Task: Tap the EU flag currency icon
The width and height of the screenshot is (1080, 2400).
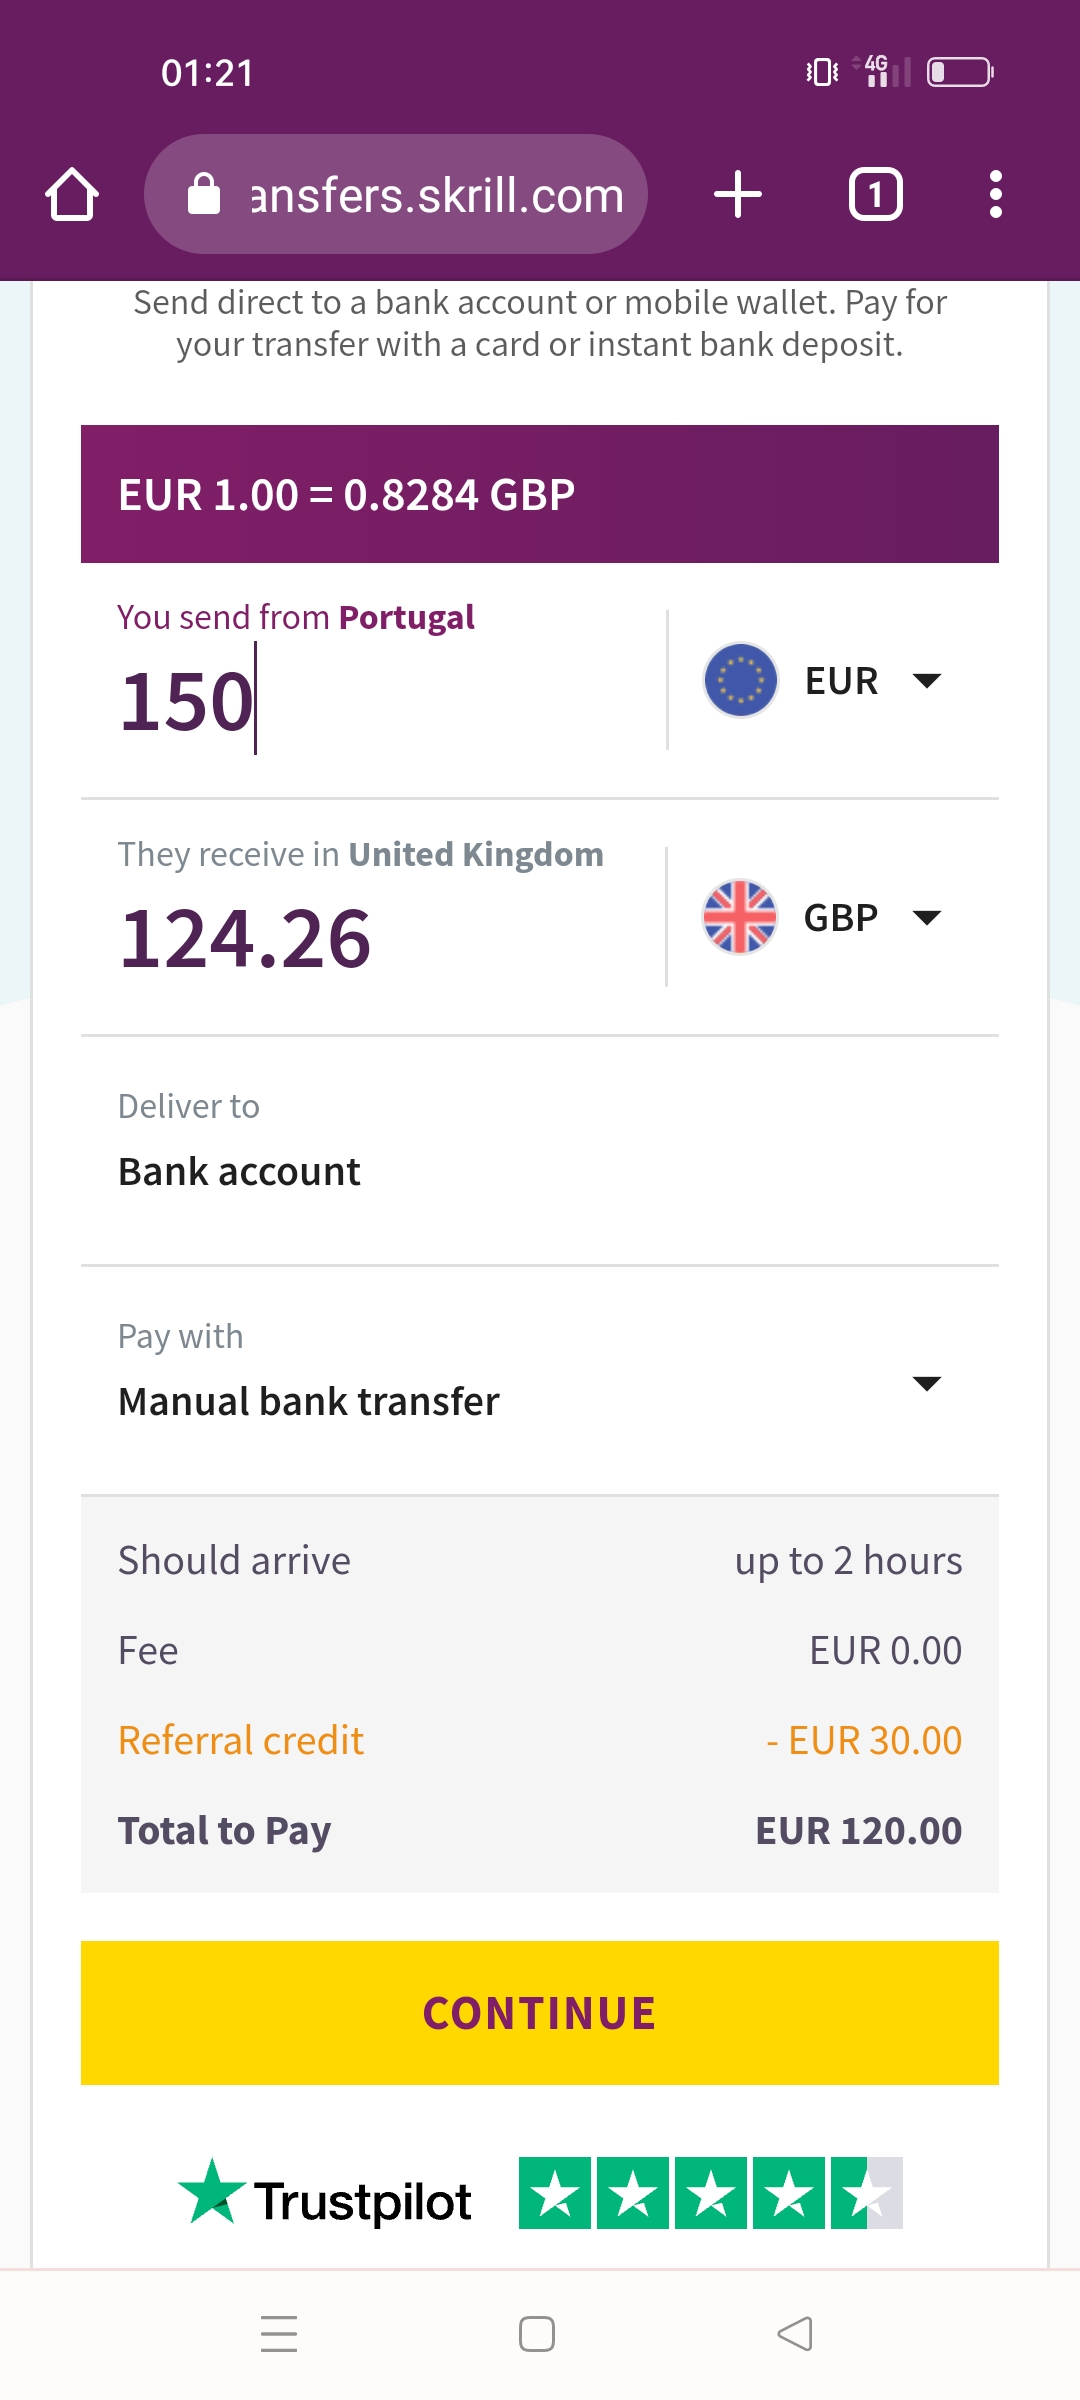Action: (x=740, y=680)
